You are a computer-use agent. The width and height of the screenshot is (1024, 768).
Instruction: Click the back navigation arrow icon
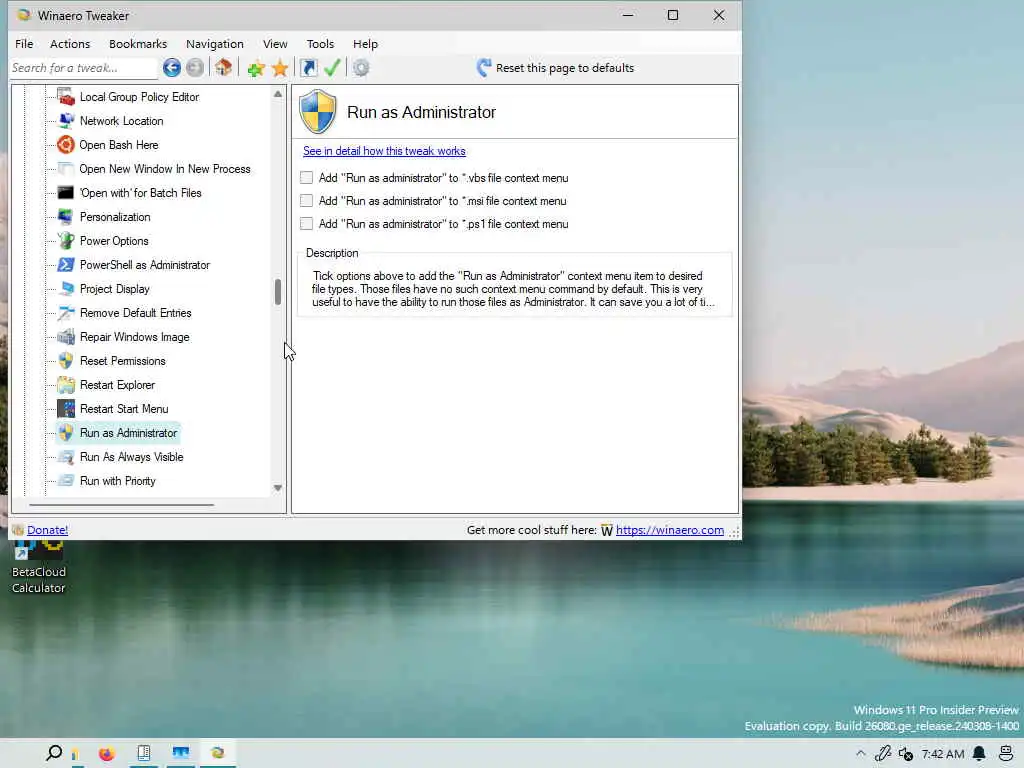[172, 68]
